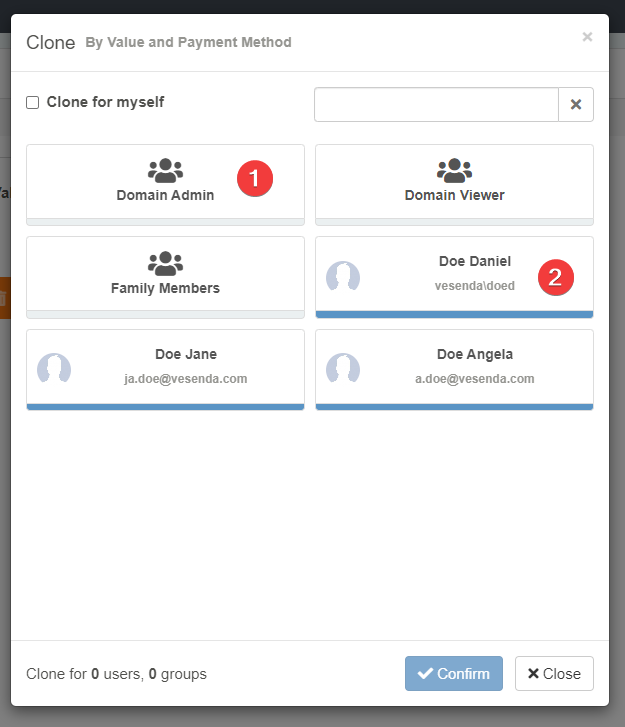Screen dimensions: 625x727
Task: Click Doe Jane's avatar icon
Action: point(54,369)
